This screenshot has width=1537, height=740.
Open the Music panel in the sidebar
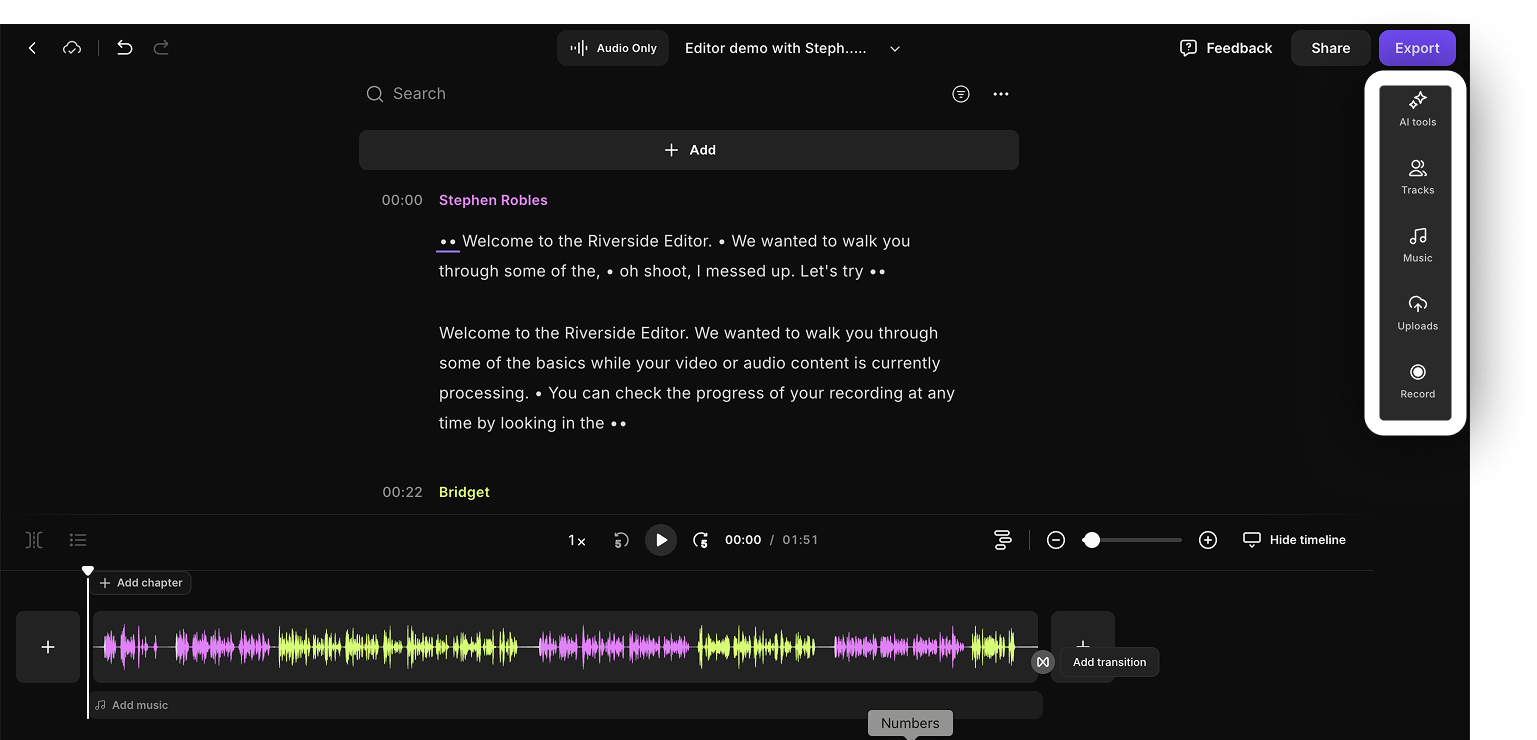click(1417, 244)
